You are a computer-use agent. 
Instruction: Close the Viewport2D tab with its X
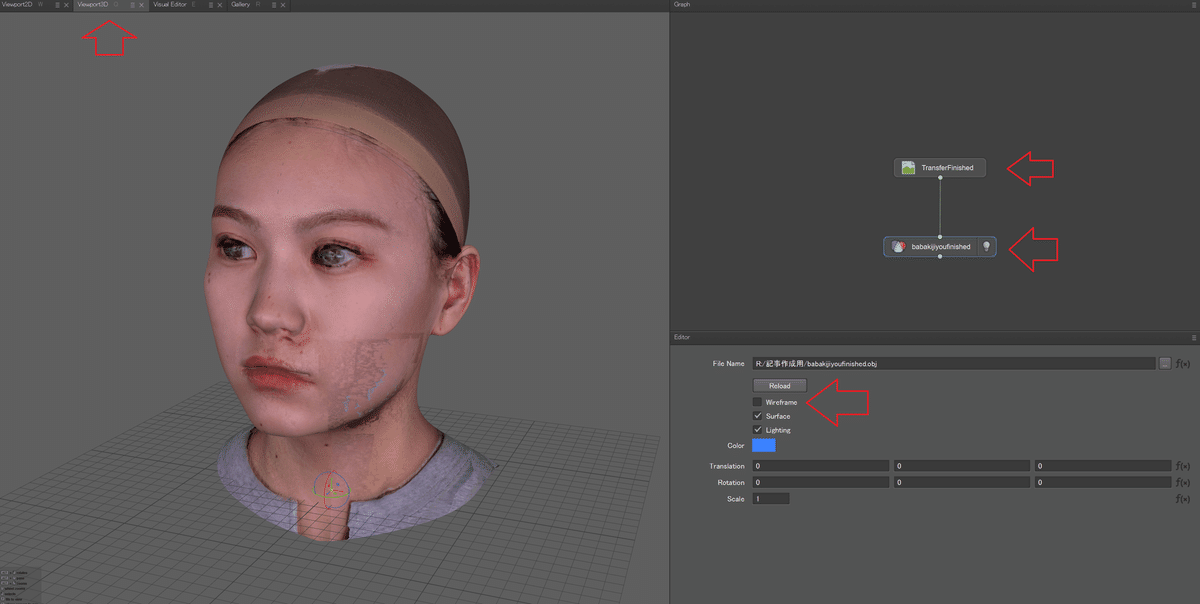(x=66, y=5)
